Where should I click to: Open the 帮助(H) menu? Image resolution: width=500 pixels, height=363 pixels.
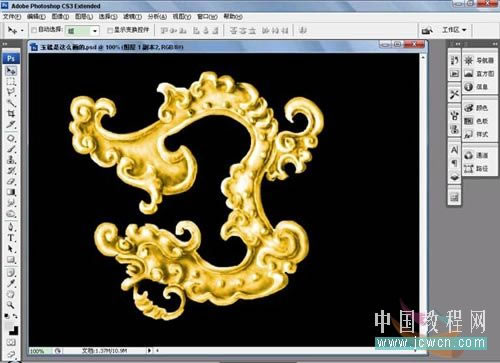pos(233,16)
